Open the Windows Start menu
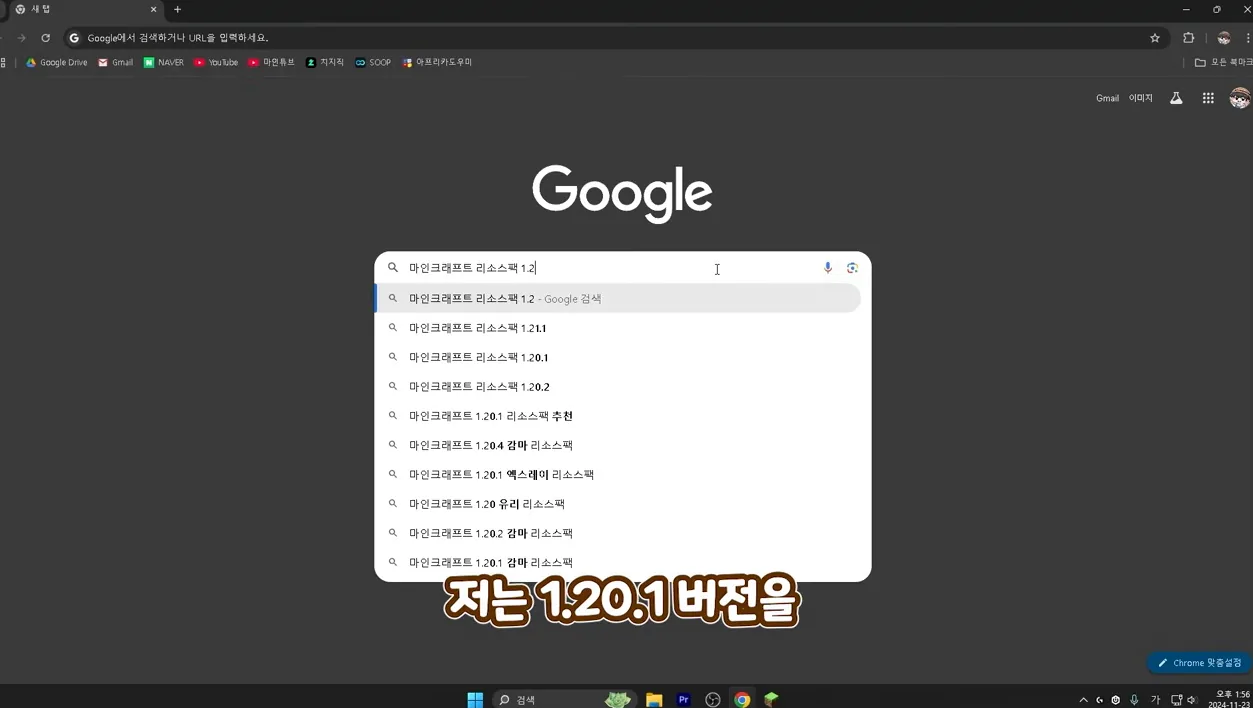 click(x=475, y=700)
